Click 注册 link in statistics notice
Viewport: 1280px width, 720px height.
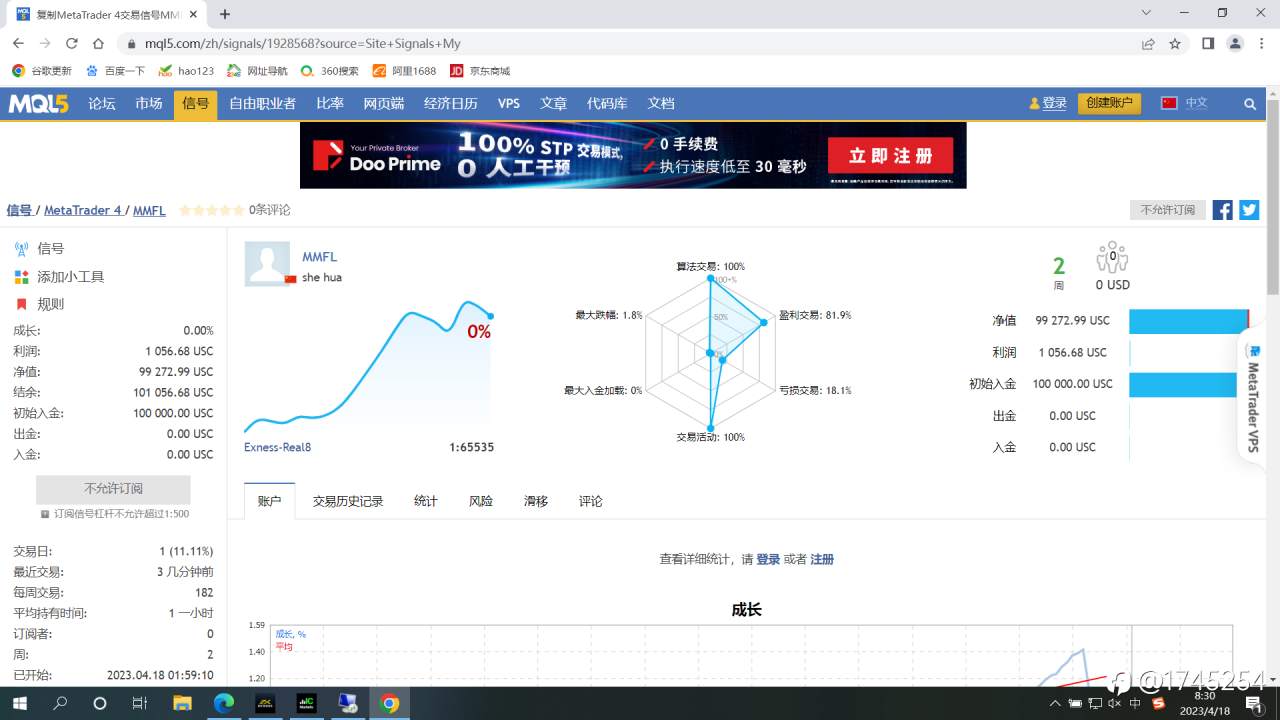click(x=822, y=559)
